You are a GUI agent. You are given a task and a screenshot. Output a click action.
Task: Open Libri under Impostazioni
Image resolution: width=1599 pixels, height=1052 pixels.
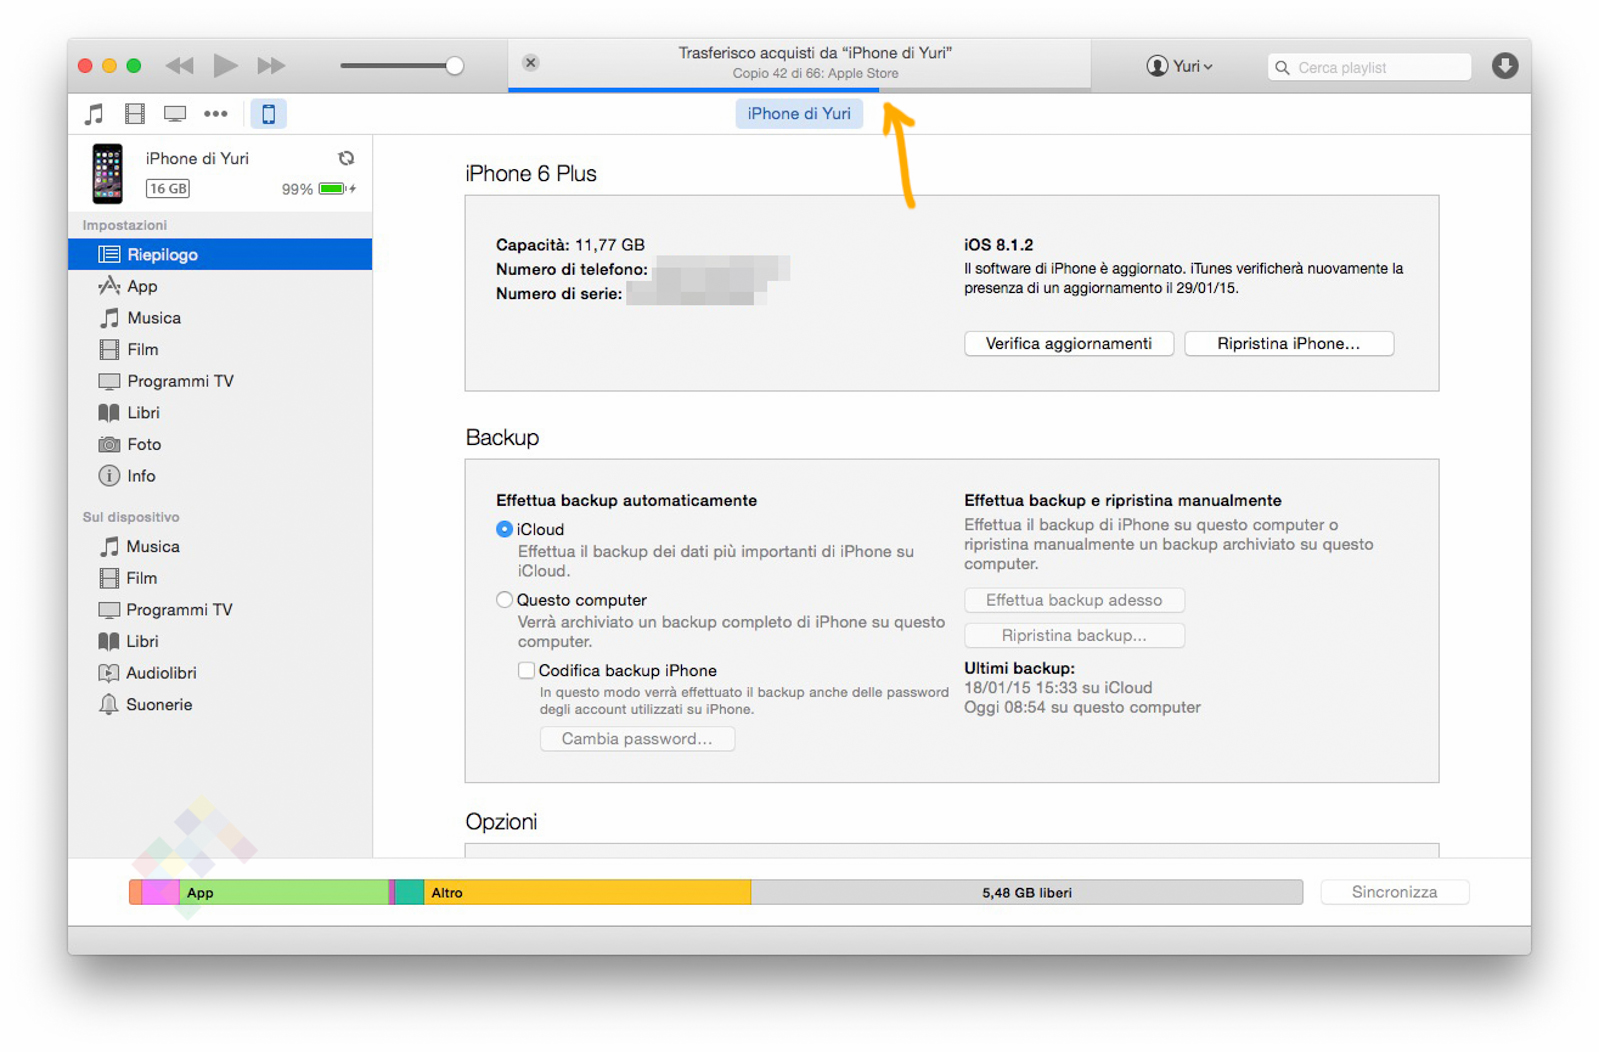pyautogui.click(x=220, y=413)
